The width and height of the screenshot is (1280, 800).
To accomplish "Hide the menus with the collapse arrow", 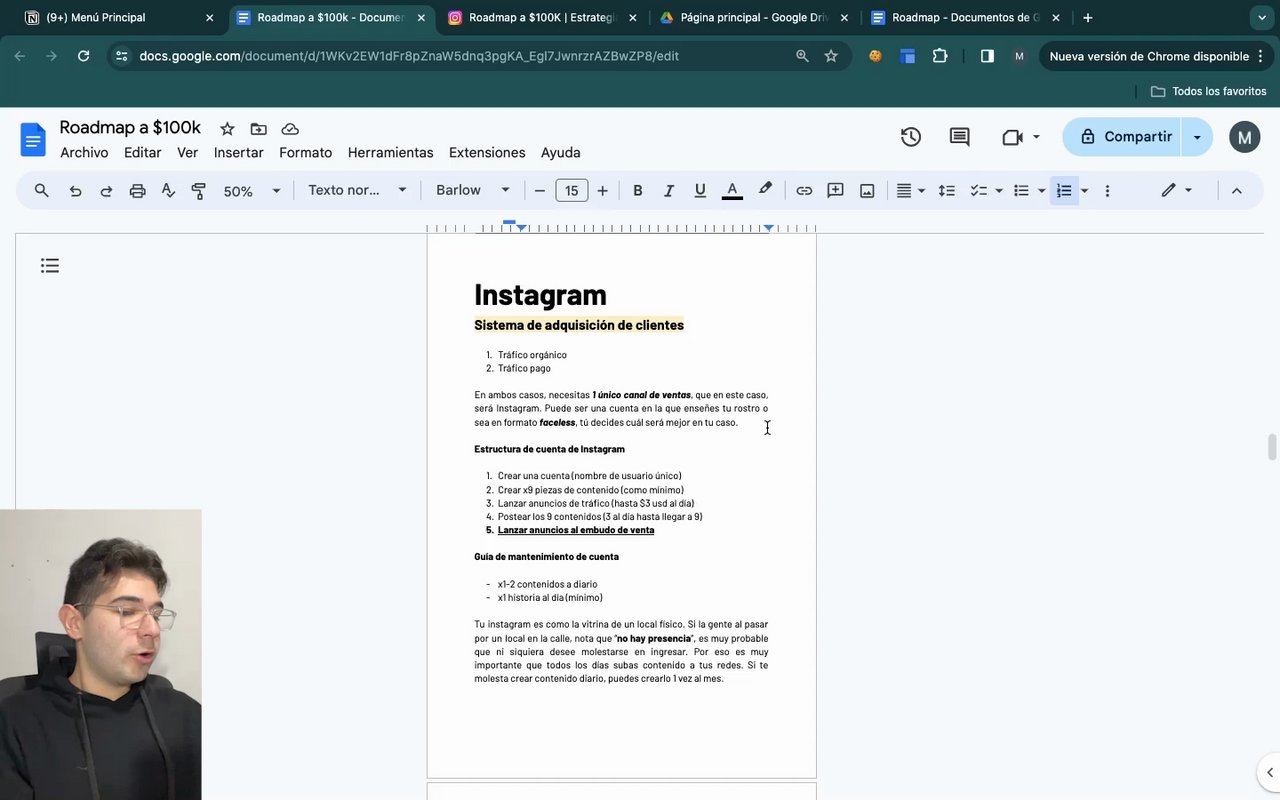I will coord(1236,190).
